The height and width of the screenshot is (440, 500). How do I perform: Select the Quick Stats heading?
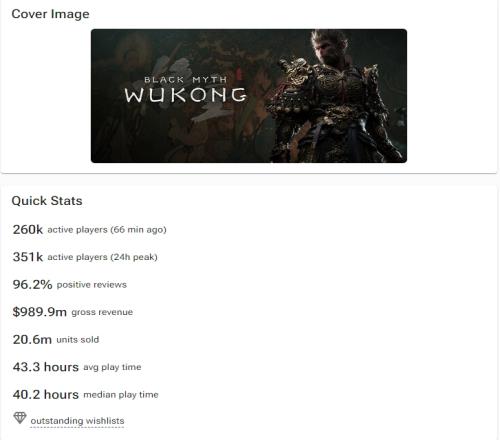point(47,201)
